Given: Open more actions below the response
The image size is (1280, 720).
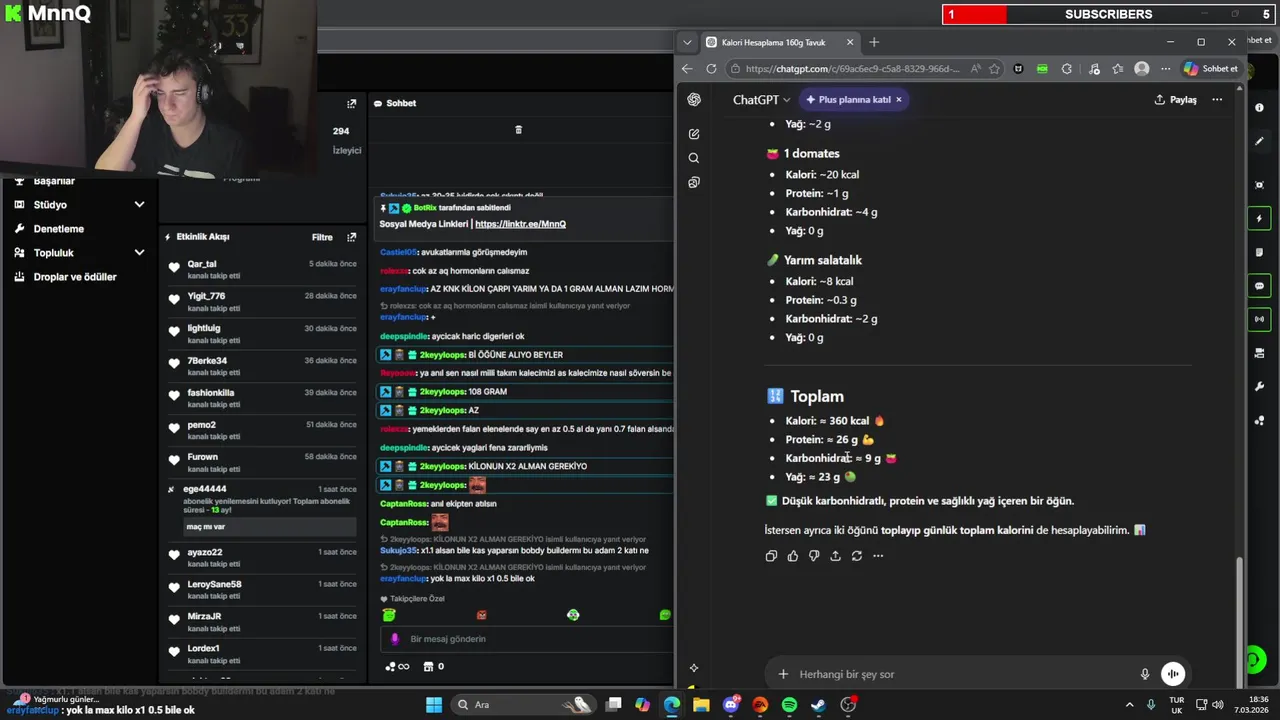Looking at the screenshot, I should [878, 556].
